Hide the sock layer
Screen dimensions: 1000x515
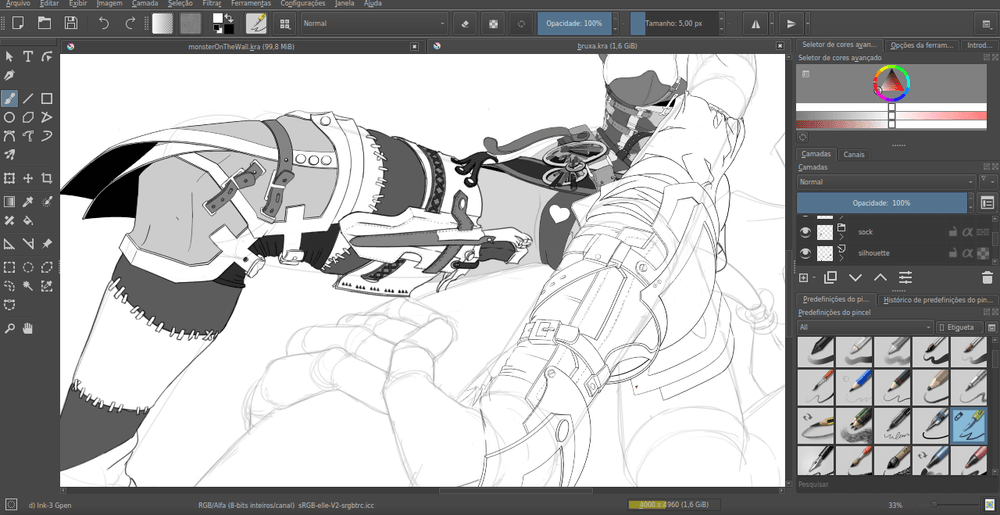pos(804,231)
